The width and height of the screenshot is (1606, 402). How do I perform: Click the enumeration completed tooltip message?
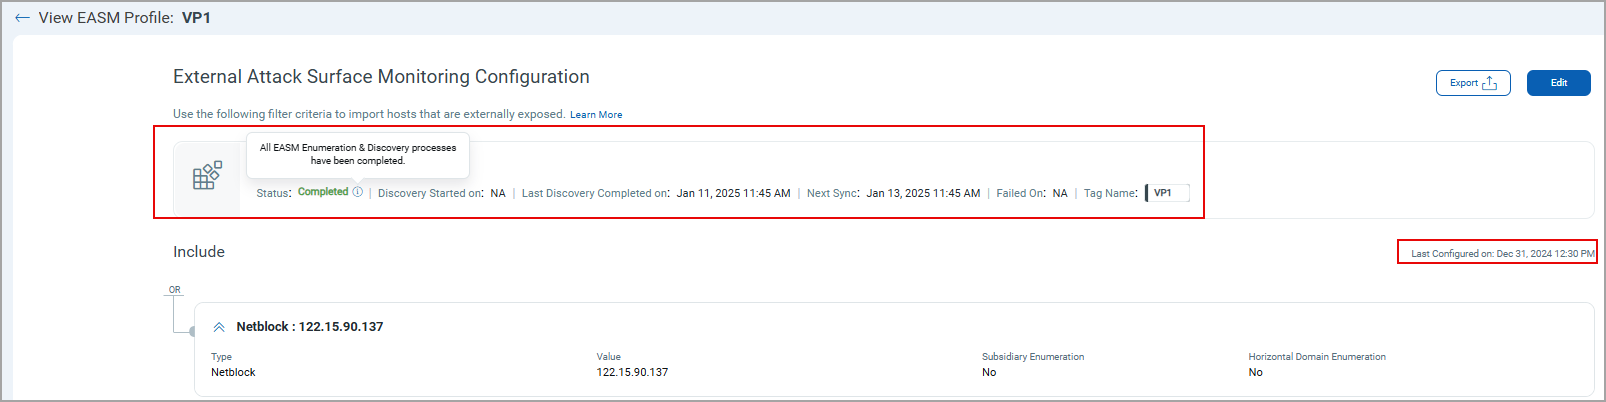[358, 154]
